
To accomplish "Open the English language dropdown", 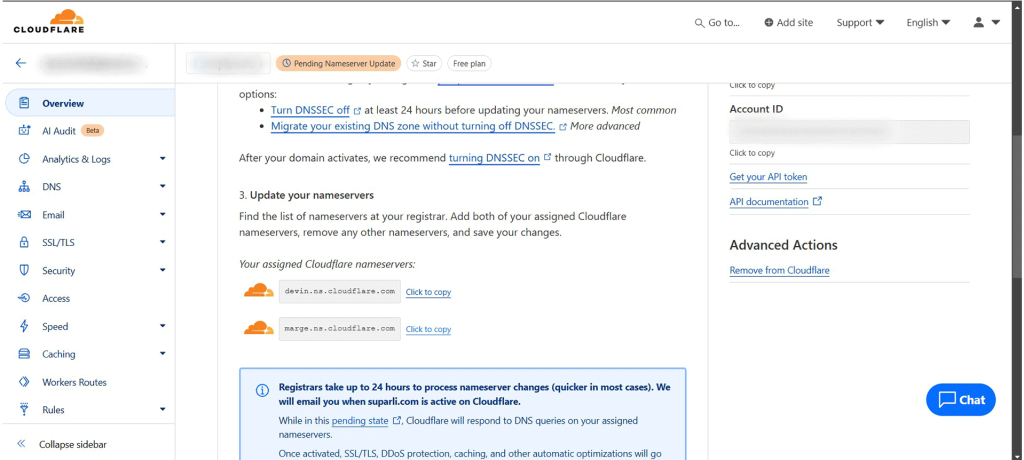I will pos(927,22).
